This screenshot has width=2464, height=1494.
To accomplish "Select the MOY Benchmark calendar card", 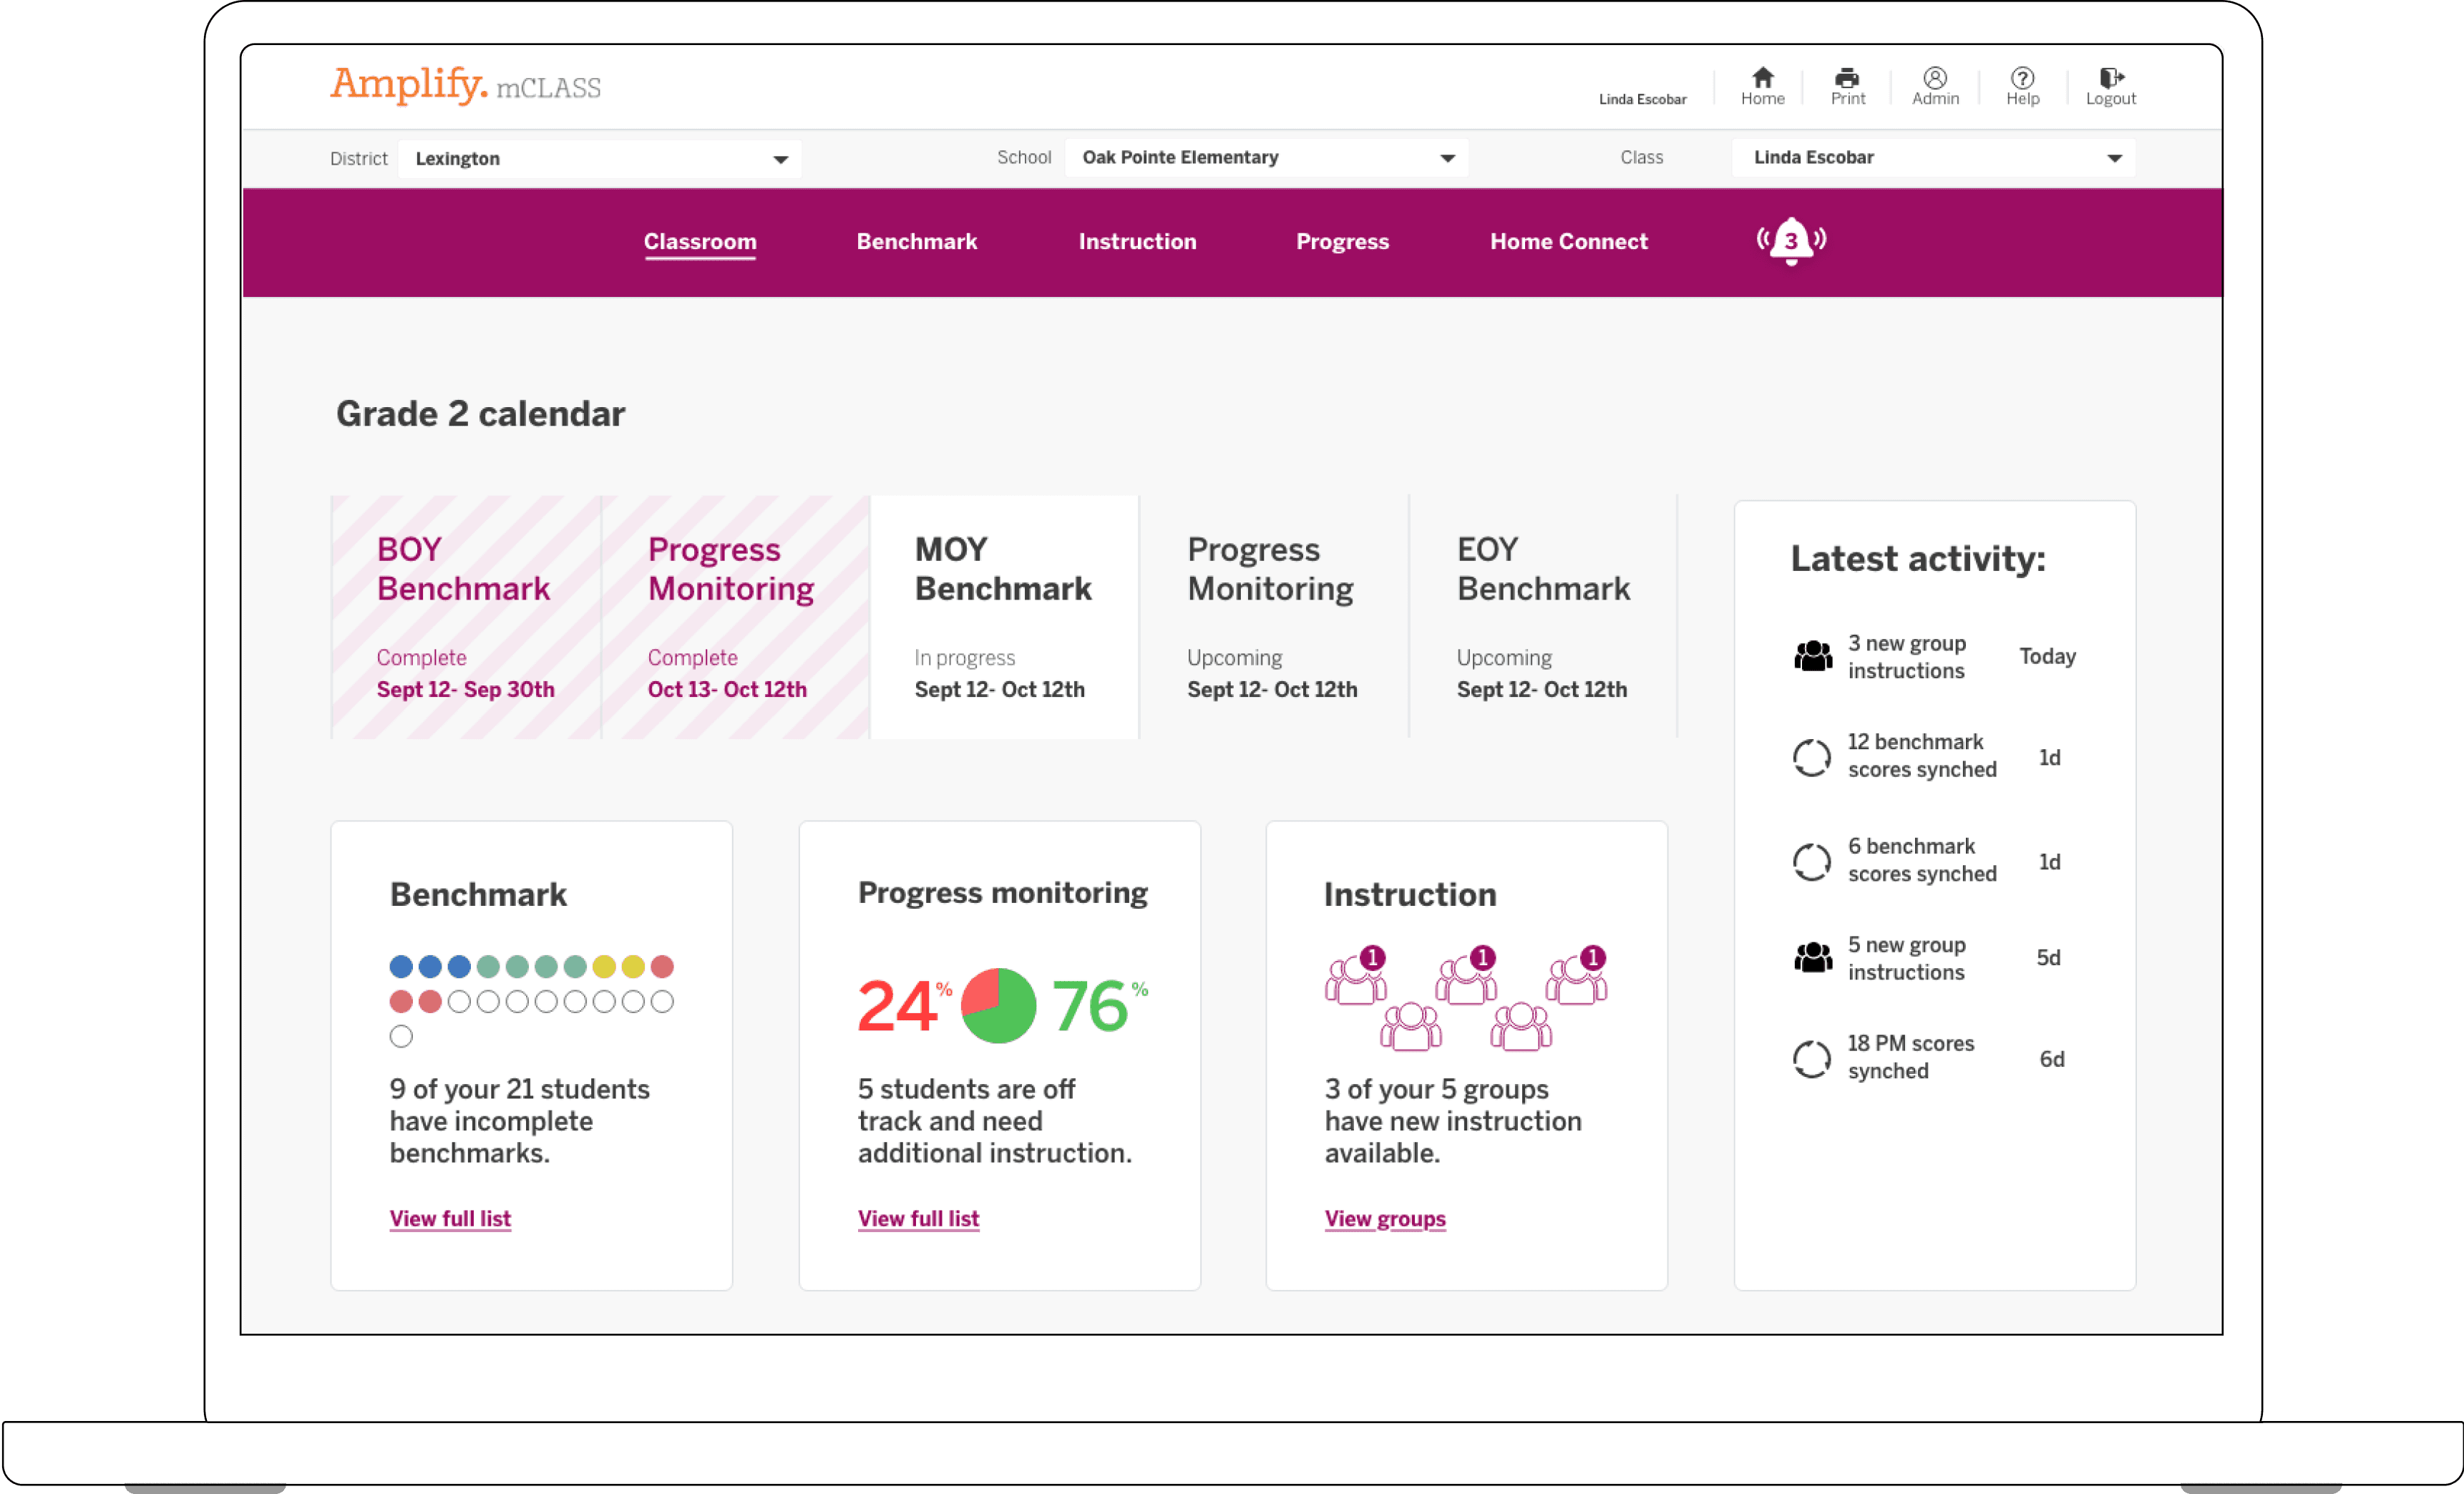I will point(1003,617).
